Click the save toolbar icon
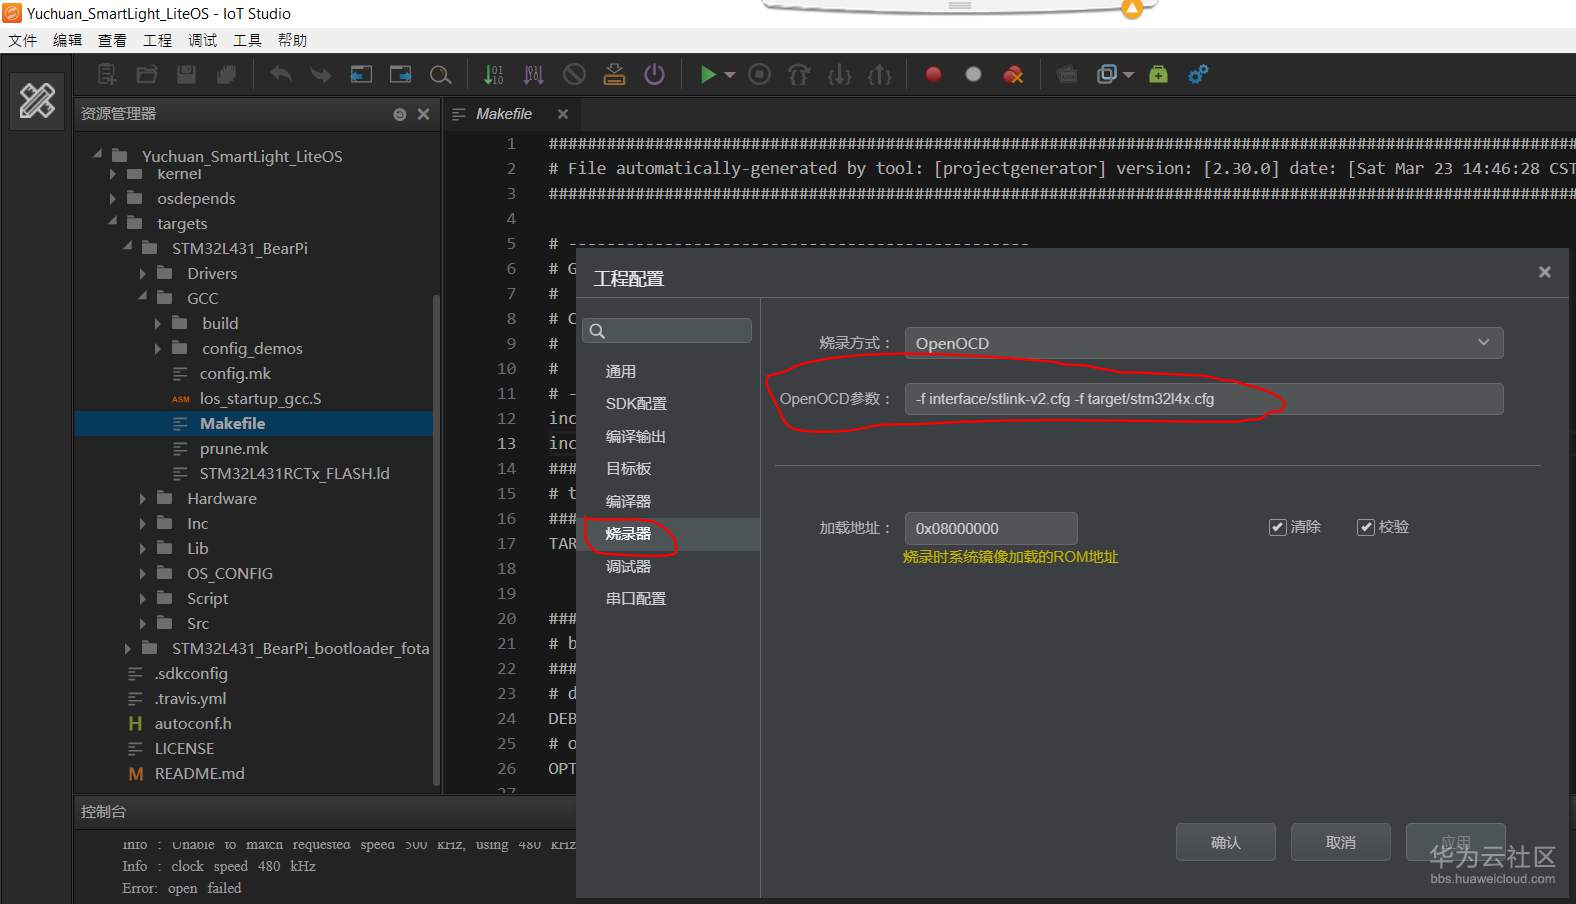Image resolution: width=1576 pixels, height=904 pixels. coord(186,74)
